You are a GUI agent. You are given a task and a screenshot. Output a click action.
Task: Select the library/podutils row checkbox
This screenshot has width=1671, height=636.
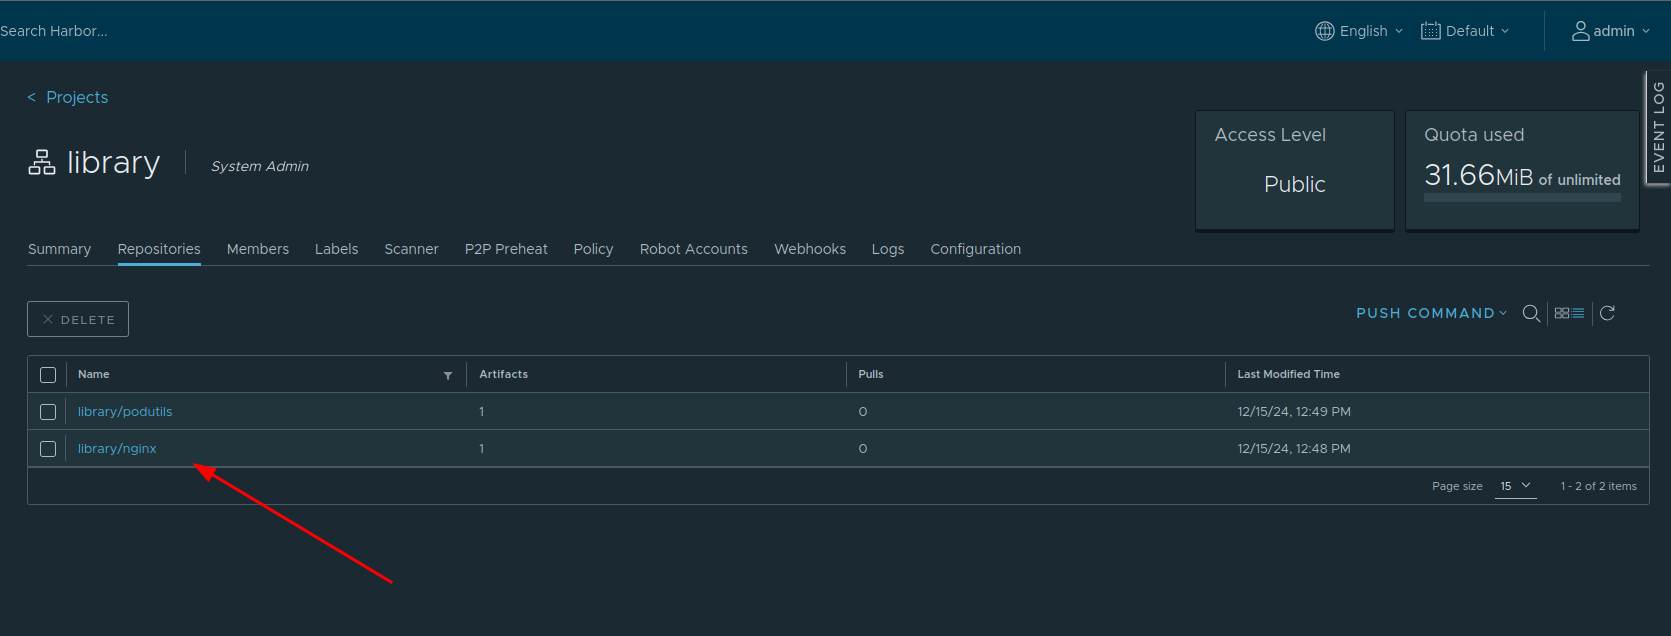pos(48,412)
